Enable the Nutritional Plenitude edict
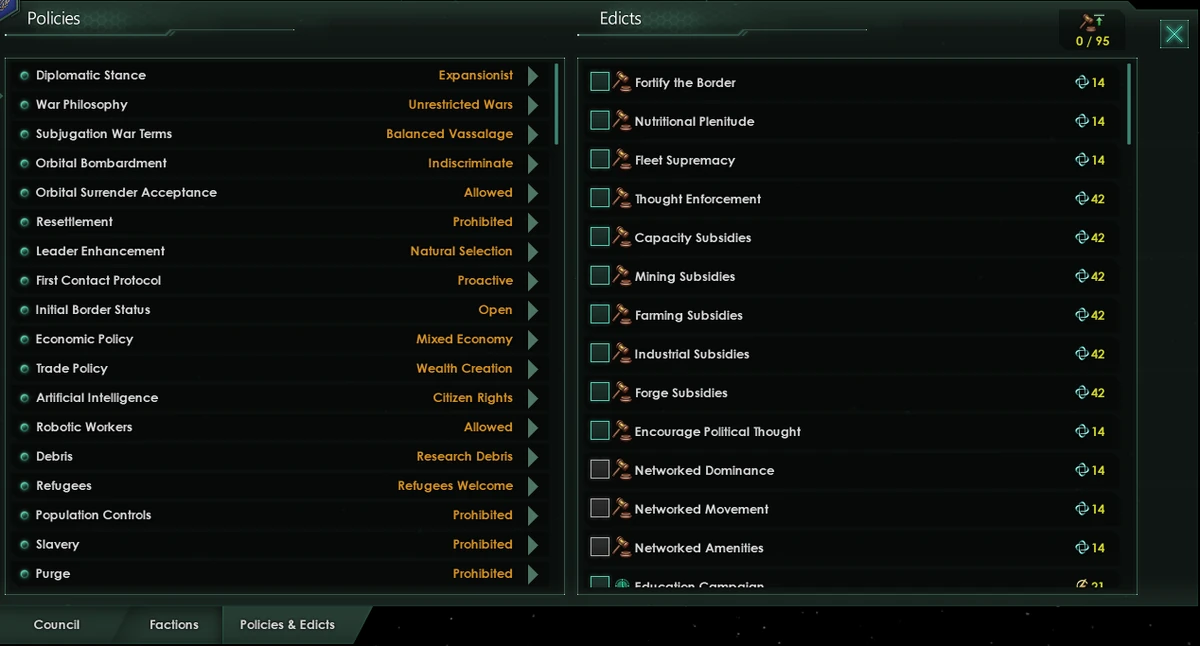 tap(599, 120)
